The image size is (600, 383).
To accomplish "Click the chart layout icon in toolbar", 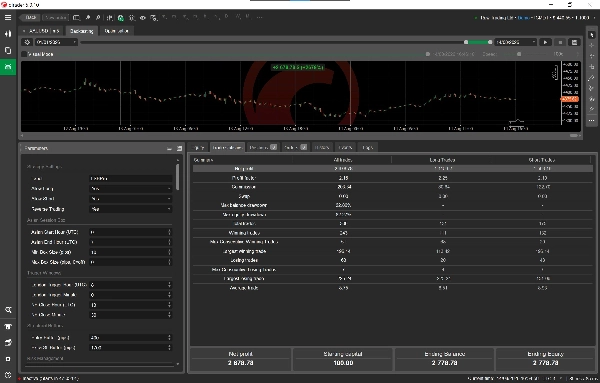I will click(76, 18).
